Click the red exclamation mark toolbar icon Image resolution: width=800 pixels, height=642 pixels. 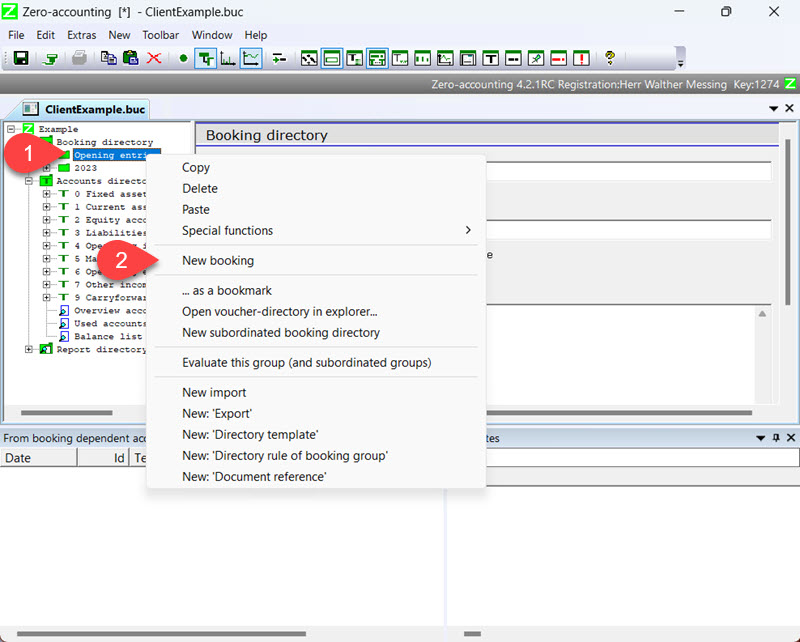581,58
